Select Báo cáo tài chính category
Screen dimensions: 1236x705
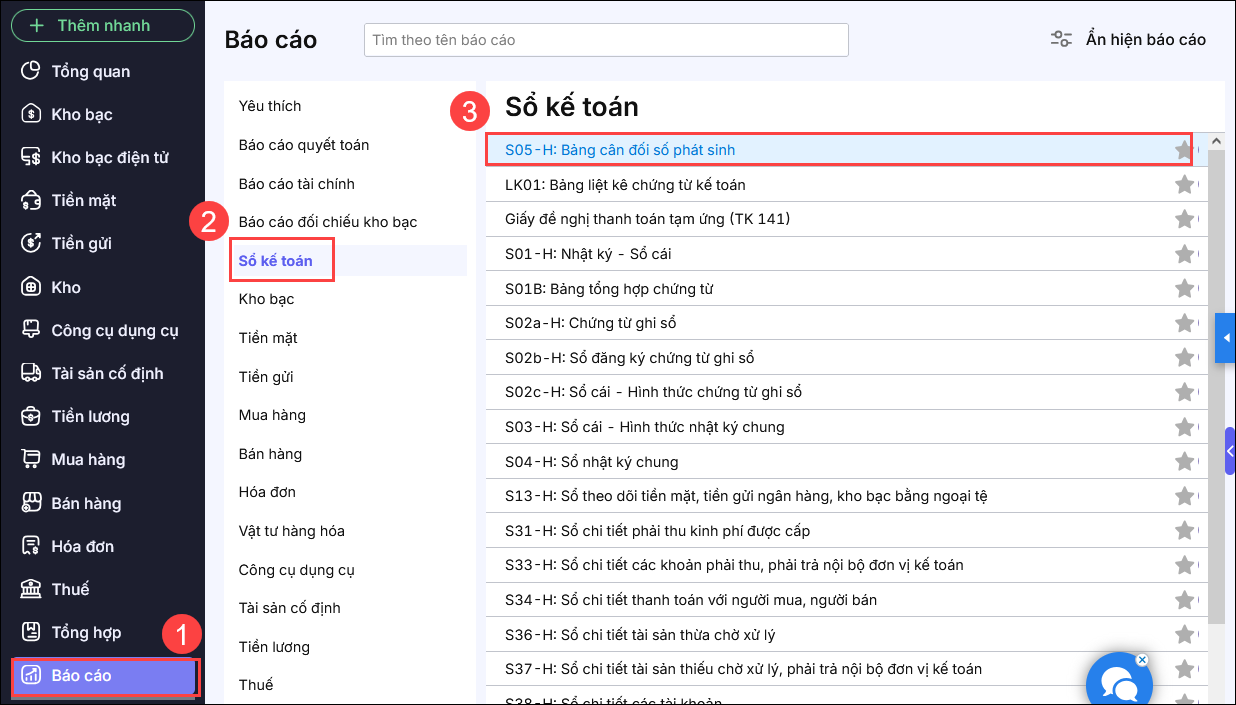296,184
